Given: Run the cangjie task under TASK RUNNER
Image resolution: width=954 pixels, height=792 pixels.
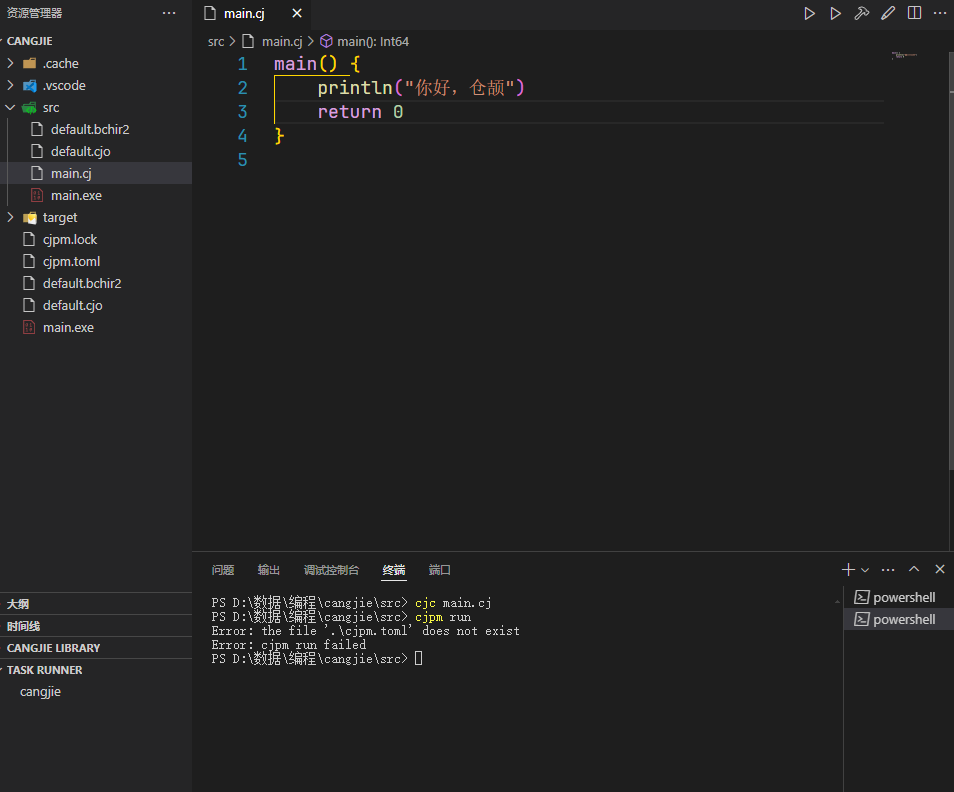Looking at the screenshot, I should click(x=40, y=691).
